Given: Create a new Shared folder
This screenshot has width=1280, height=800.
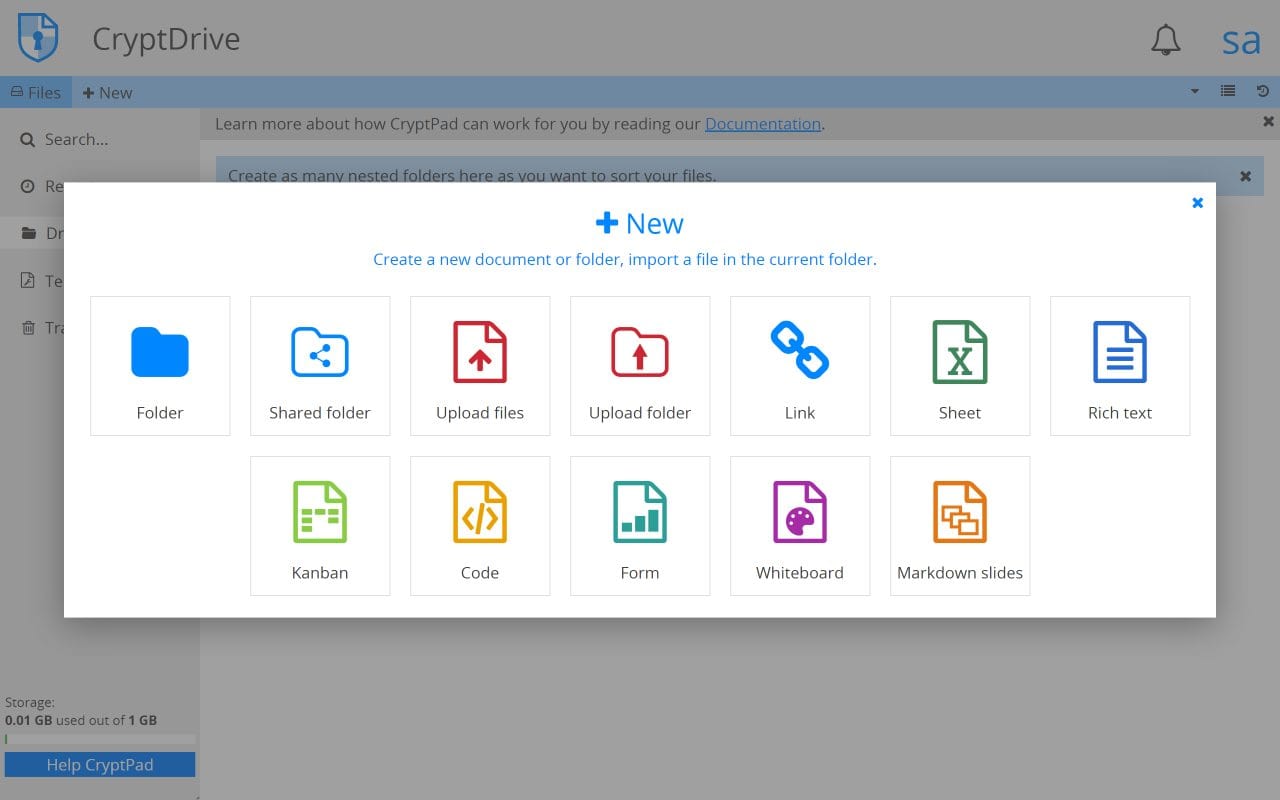Looking at the screenshot, I should (x=320, y=365).
